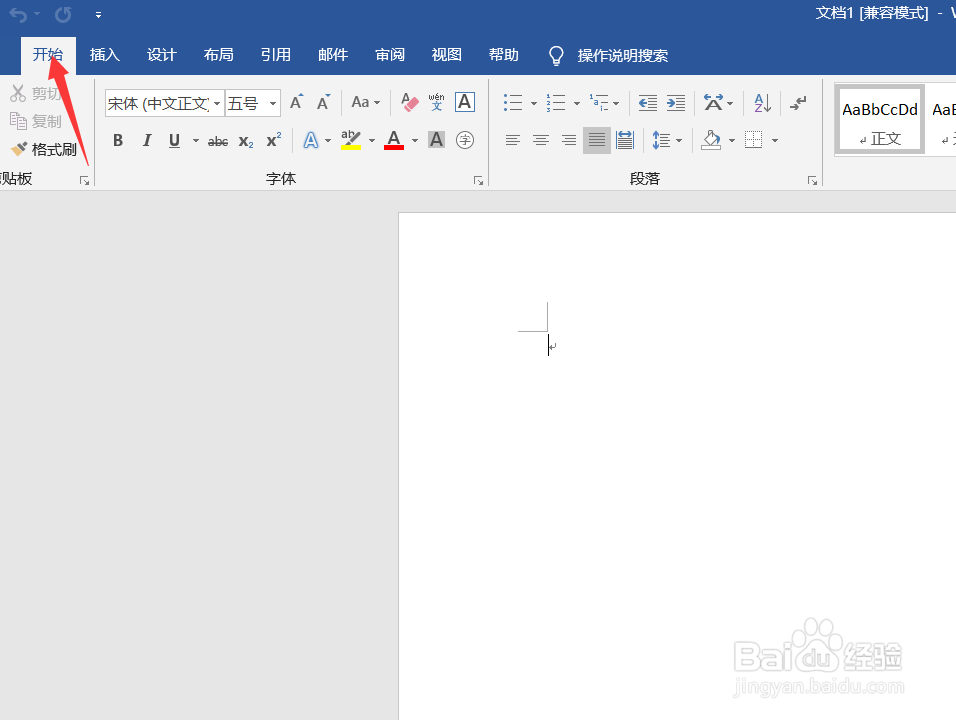This screenshot has height=720, width=956.
Task: Click the Sort A-Z icon
Action: tap(762, 102)
